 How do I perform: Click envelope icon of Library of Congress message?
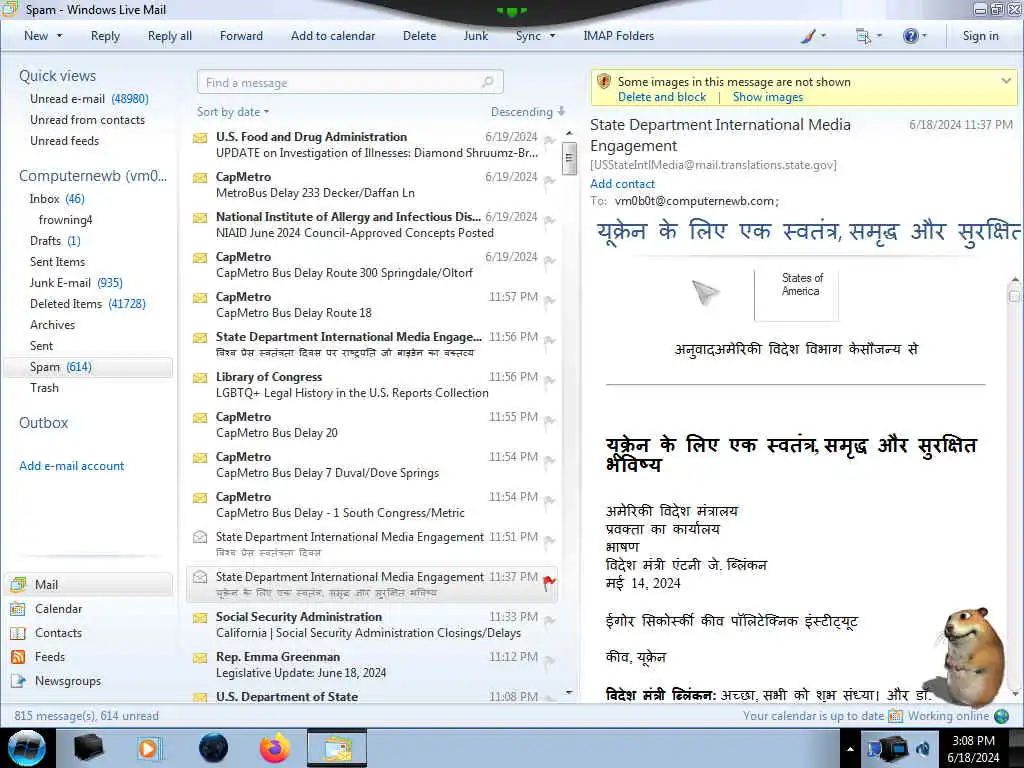pos(200,378)
